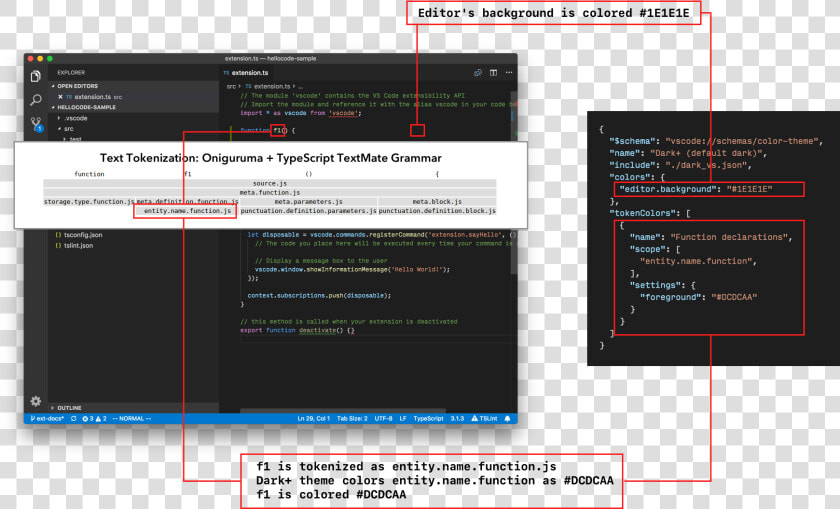This screenshot has width=840, height=509.
Task: Click the "tokenColors" key in JSON
Action: pos(642,213)
